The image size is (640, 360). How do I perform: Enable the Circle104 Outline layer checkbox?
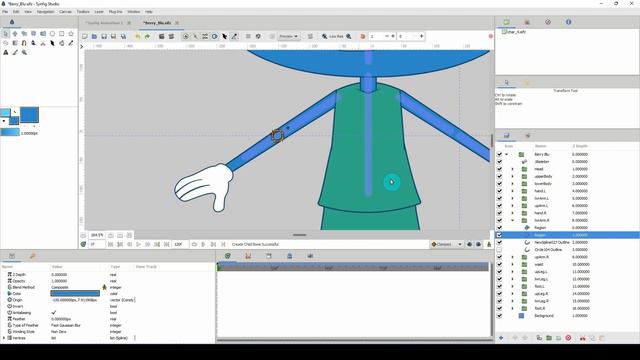499,249
